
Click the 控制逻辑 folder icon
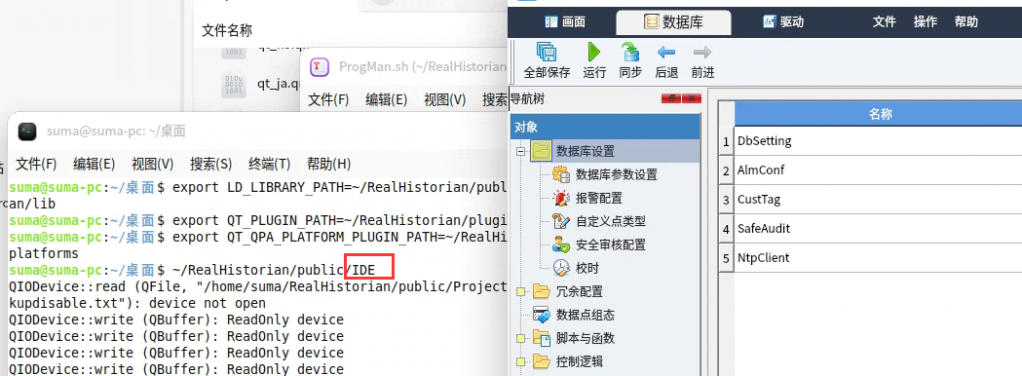point(541,361)
